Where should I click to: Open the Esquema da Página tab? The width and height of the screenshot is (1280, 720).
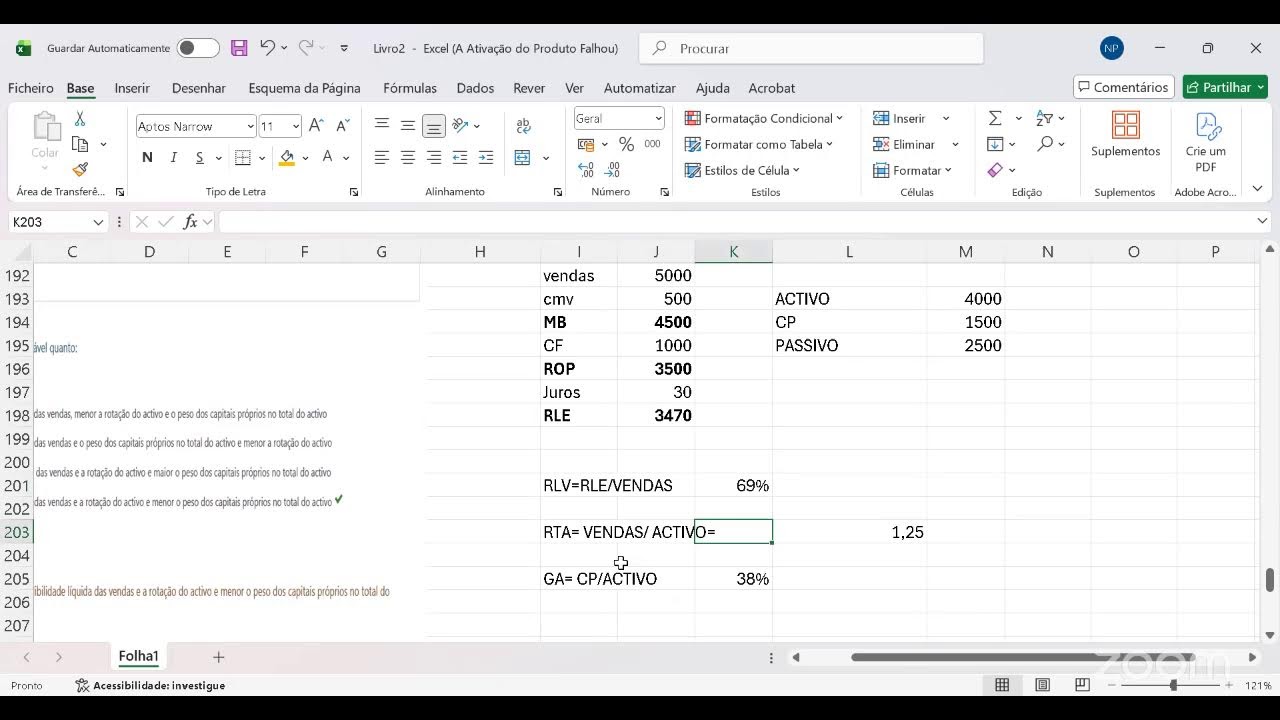click(x=304, y=88)
